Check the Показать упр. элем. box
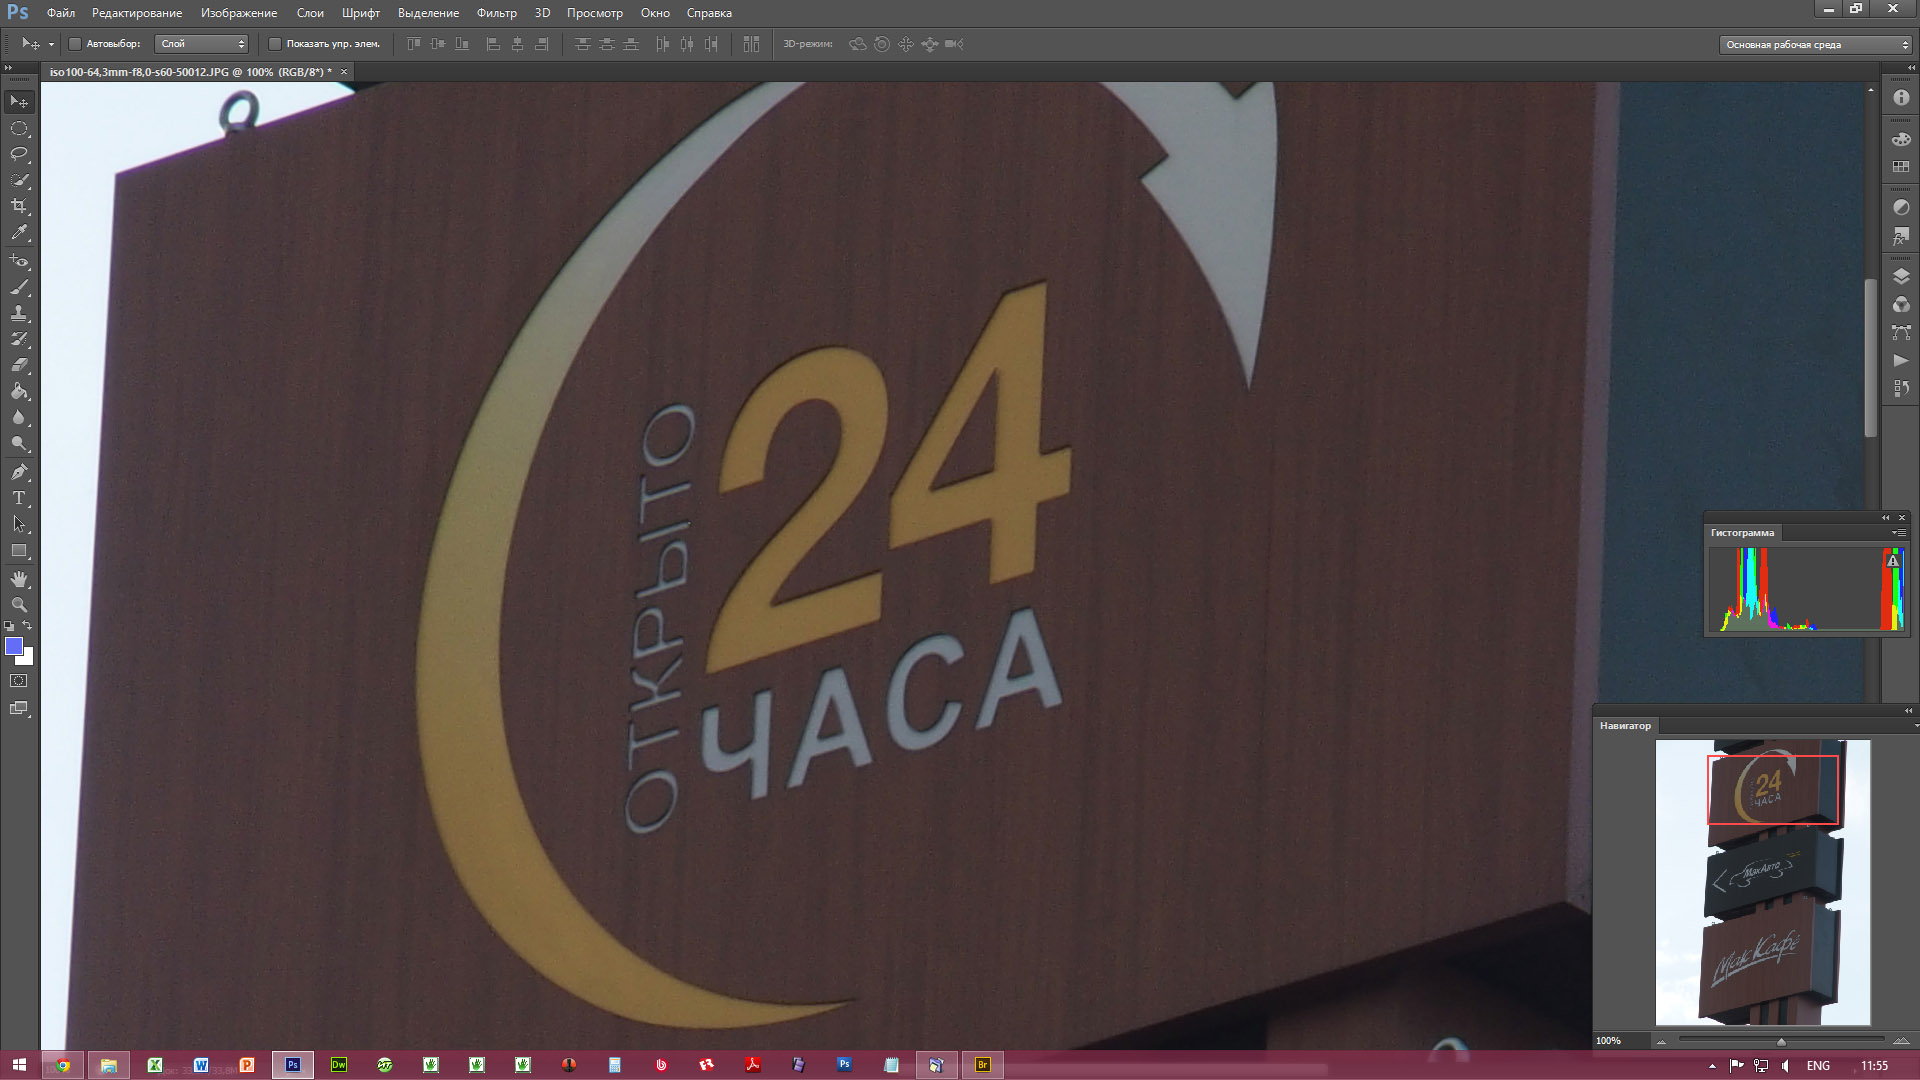Image resolution: width=1920 pixels, height=1080 pixels. 275,44
